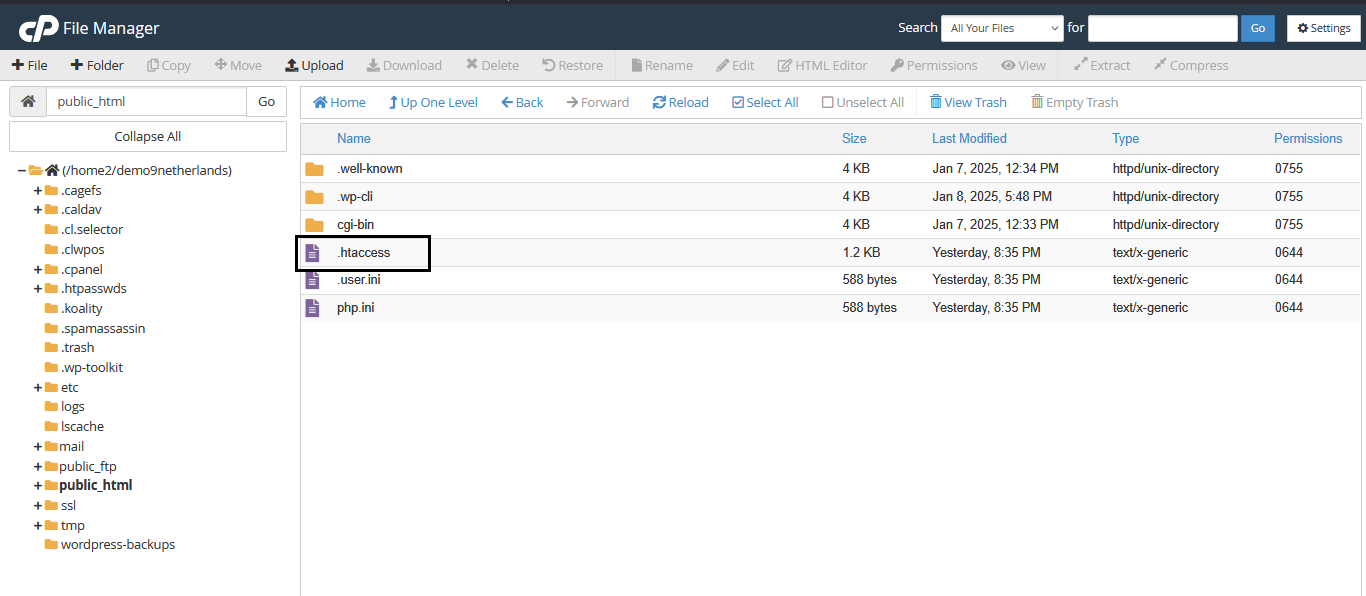
Task: Select wordpress-backups in folder tree
Action: [x=117, y=544]
